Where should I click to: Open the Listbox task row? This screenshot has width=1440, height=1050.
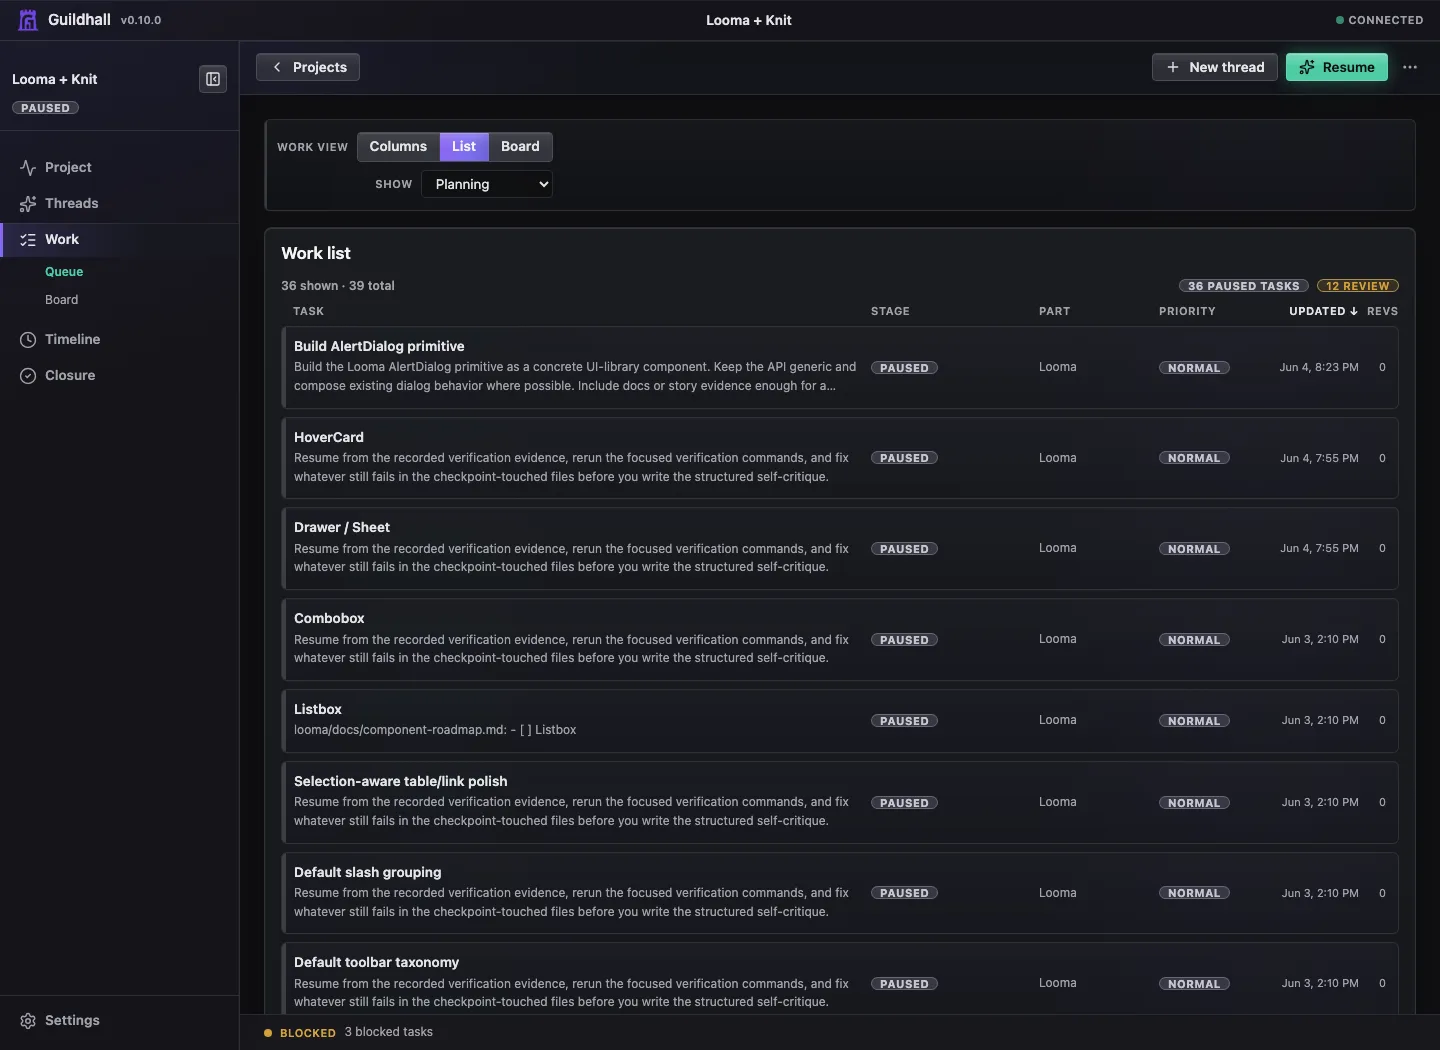(840, 720)
